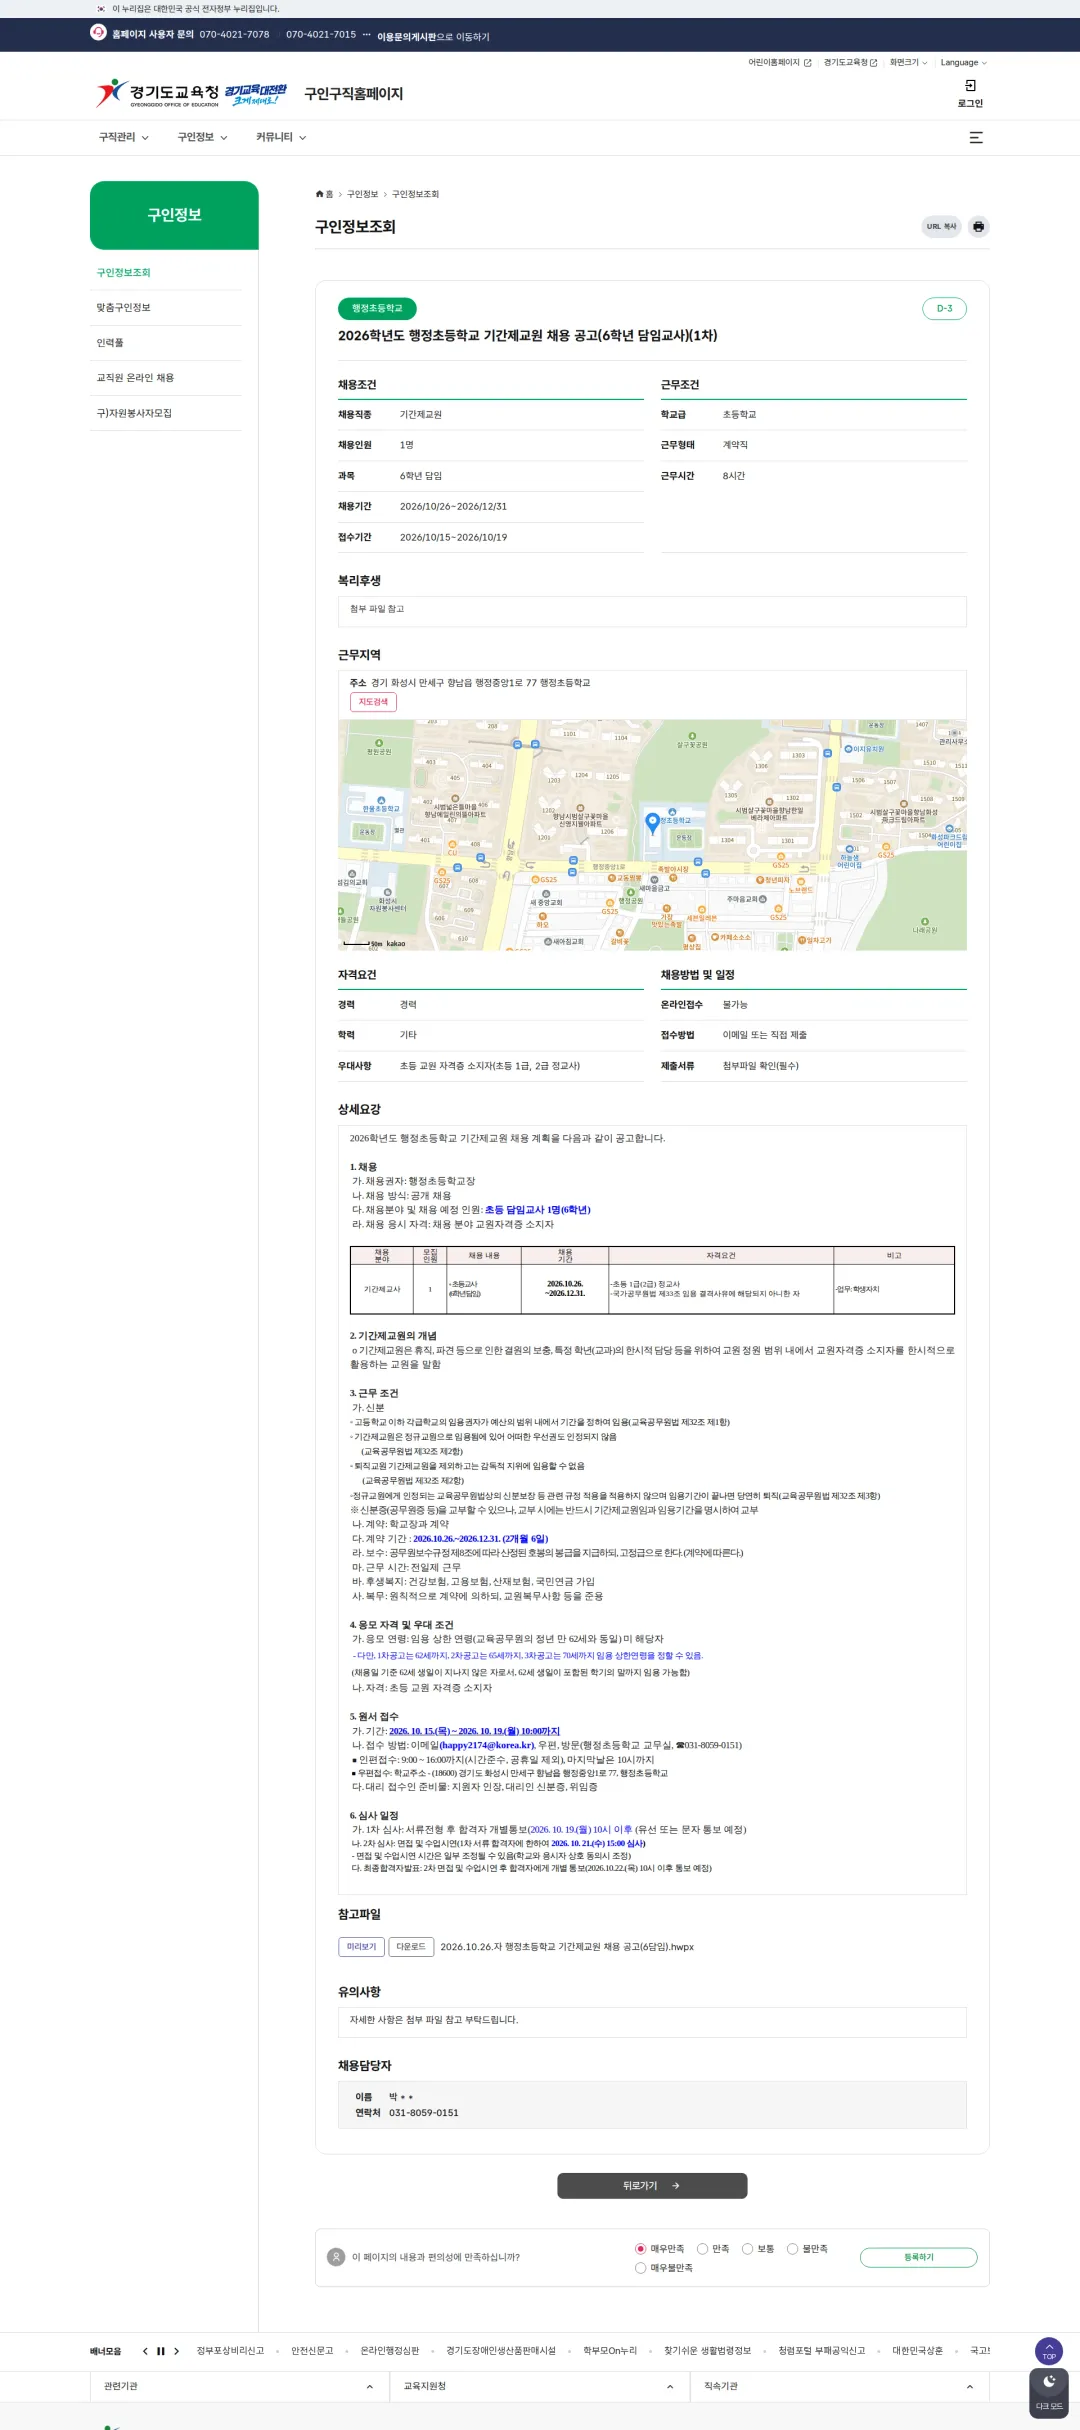
Task: Click 구인정보 breadcrumb link
Action: [362, 194]
